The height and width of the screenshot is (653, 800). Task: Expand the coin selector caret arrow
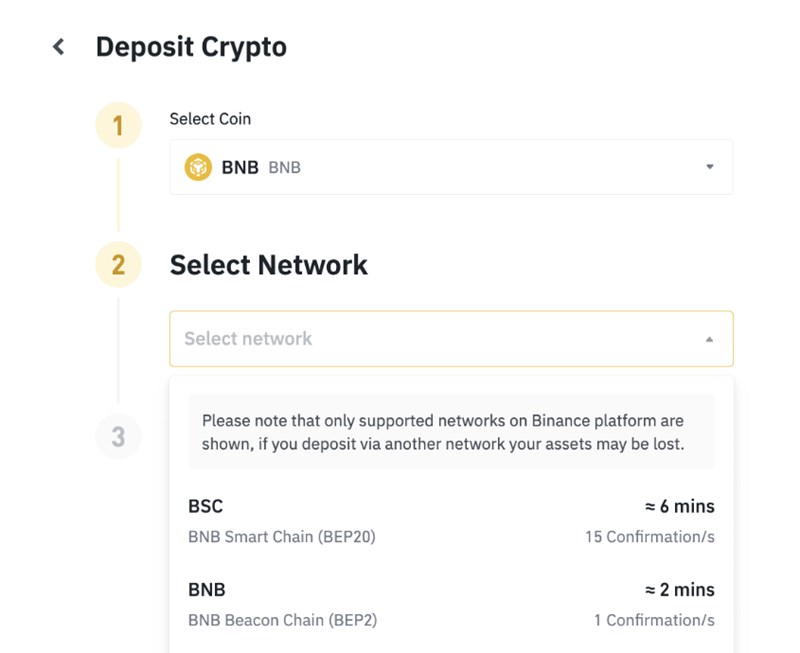(x=709, y=167)
